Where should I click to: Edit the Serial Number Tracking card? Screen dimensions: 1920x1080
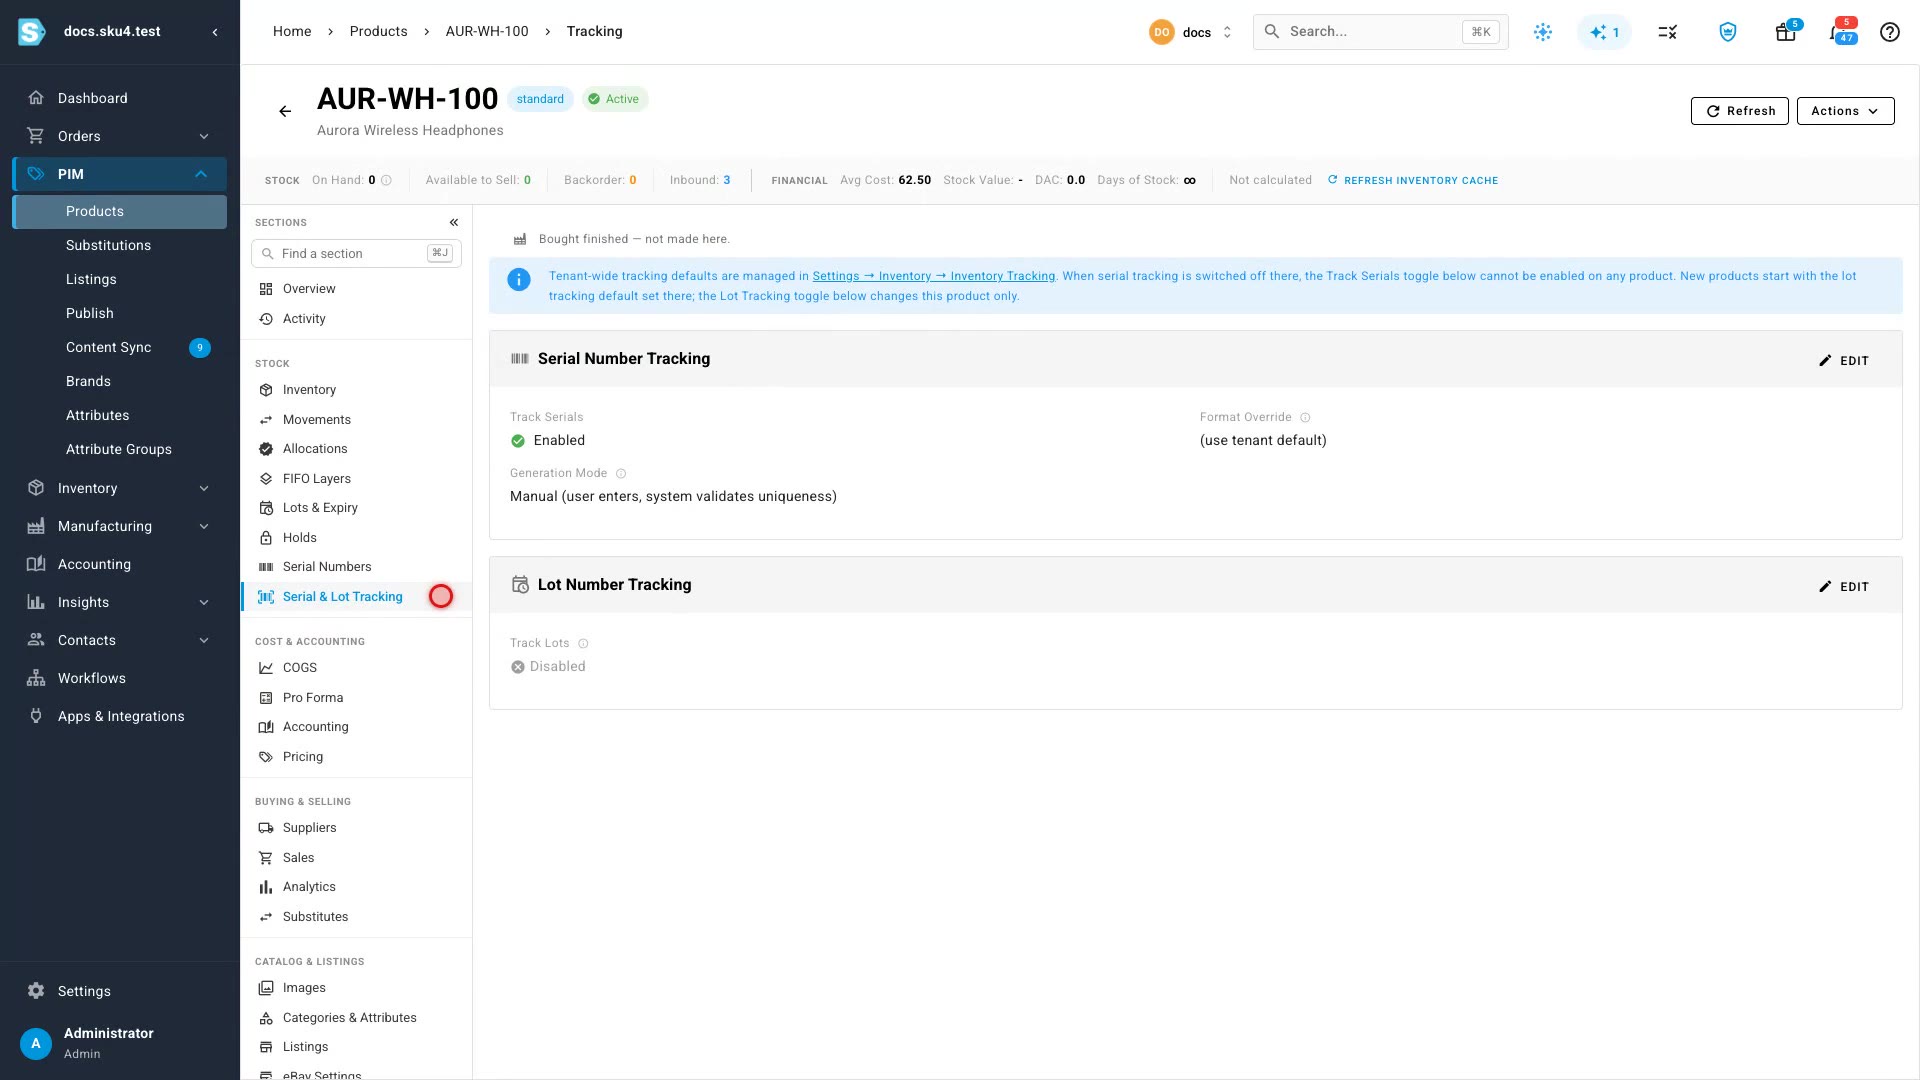point(1844,361)
